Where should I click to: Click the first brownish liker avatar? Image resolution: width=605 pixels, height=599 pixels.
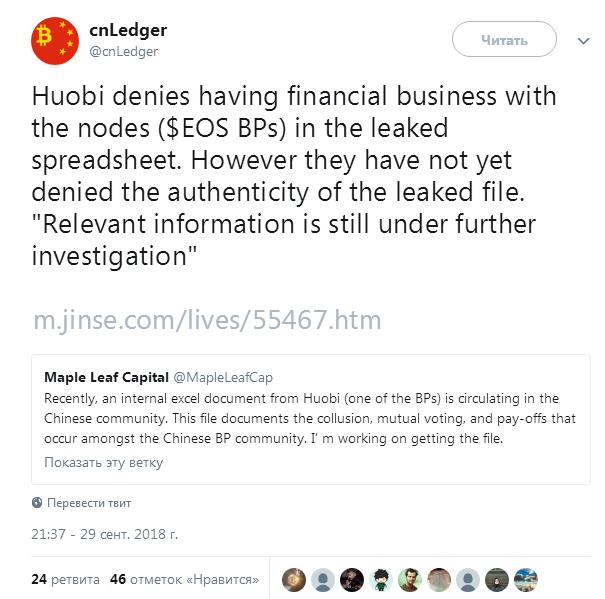point(294,579)
